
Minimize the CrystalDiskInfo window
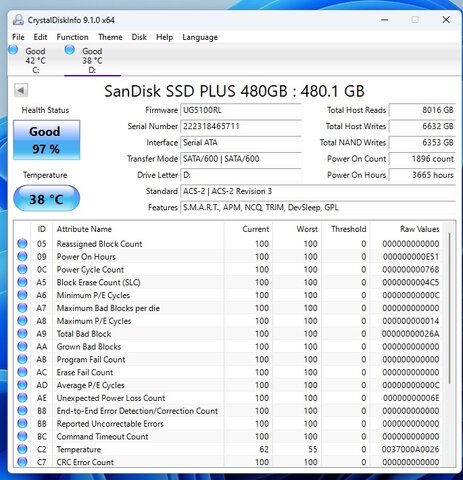[x=384, y=20]
